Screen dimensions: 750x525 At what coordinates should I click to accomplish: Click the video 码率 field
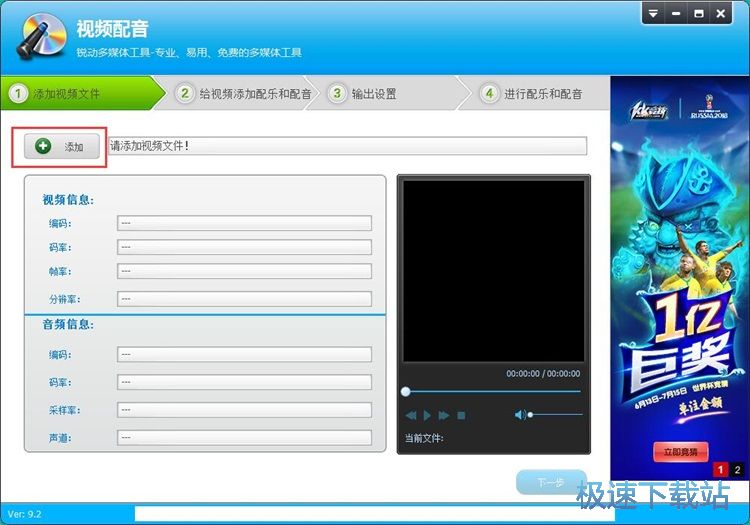click(244, 247)
